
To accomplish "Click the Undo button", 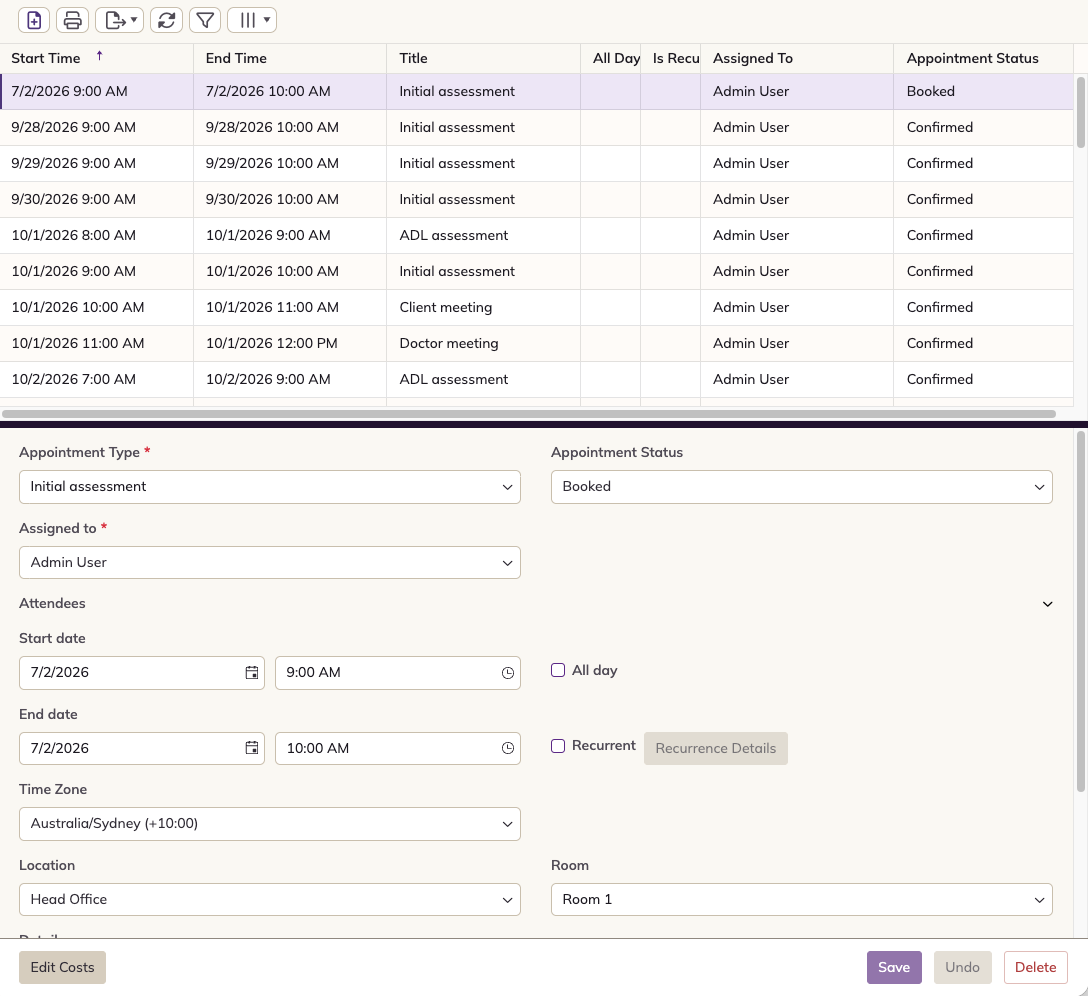I will pyautogui.click(x=962, y=968).
